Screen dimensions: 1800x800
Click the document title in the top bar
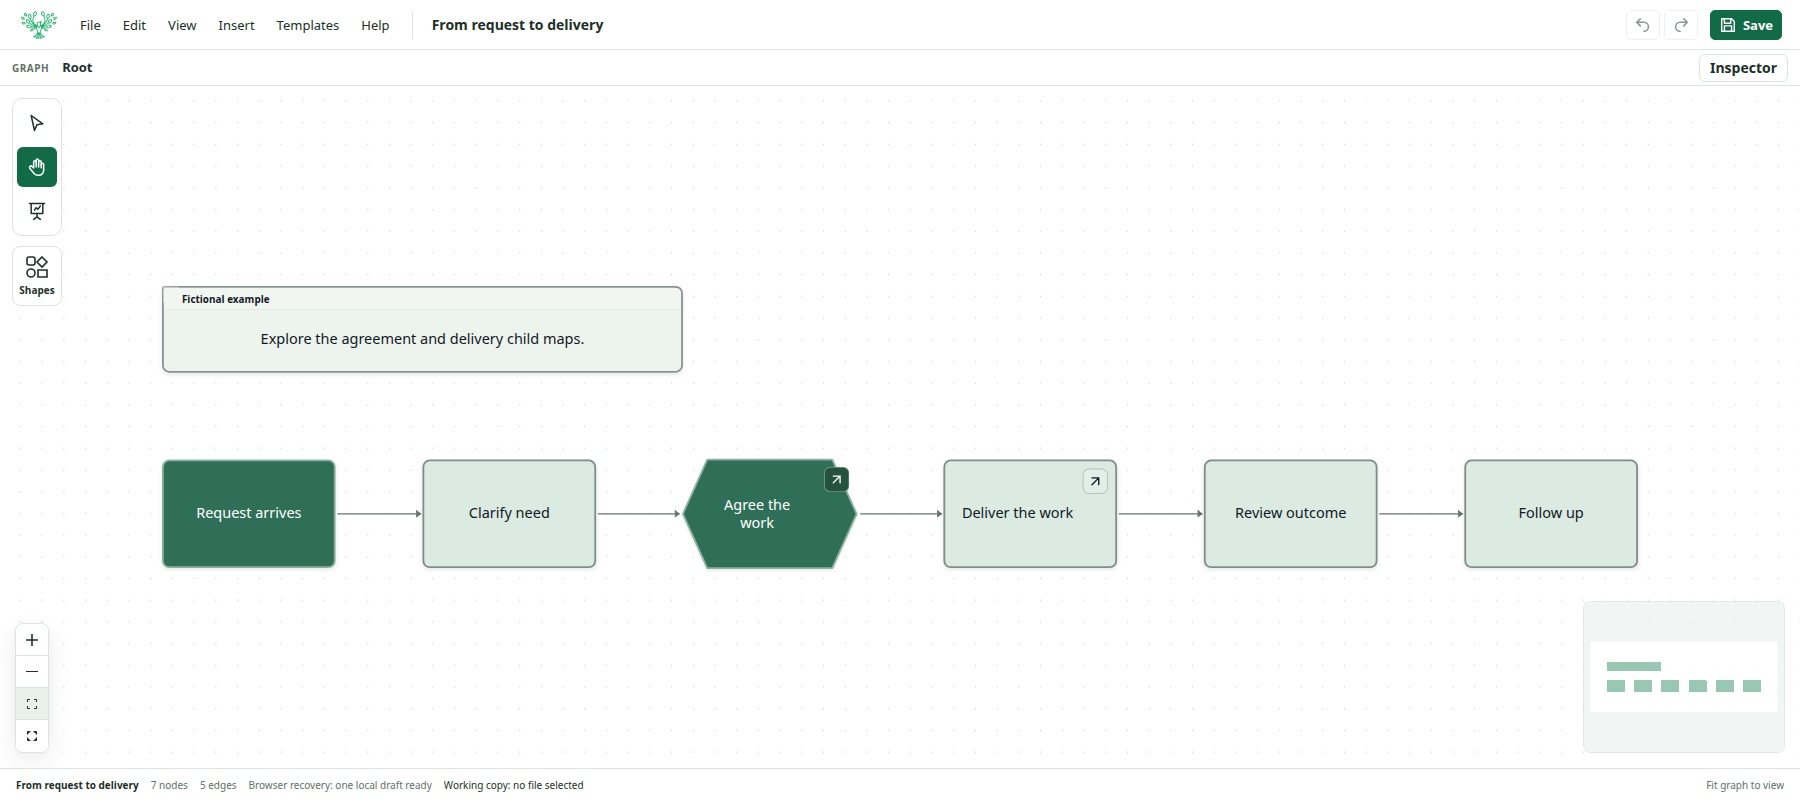518,25
